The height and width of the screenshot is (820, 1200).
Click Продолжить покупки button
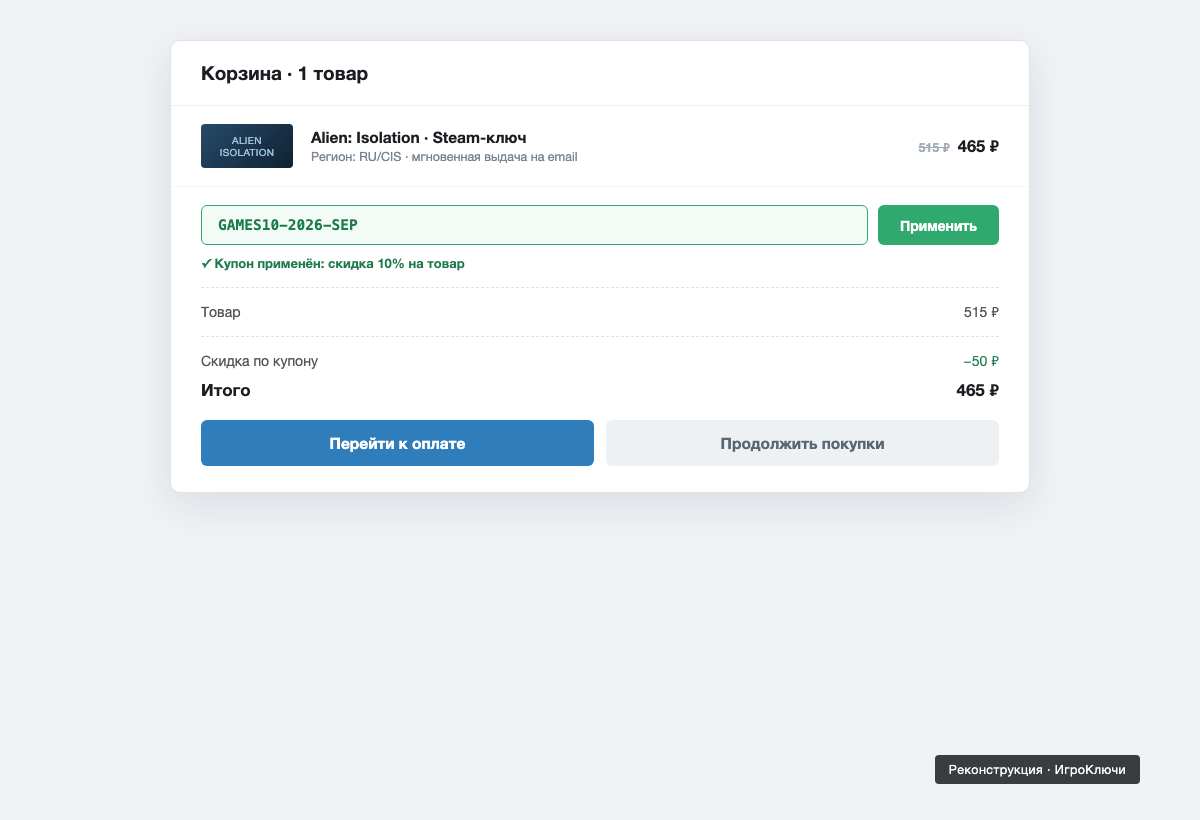pos(802,443)
